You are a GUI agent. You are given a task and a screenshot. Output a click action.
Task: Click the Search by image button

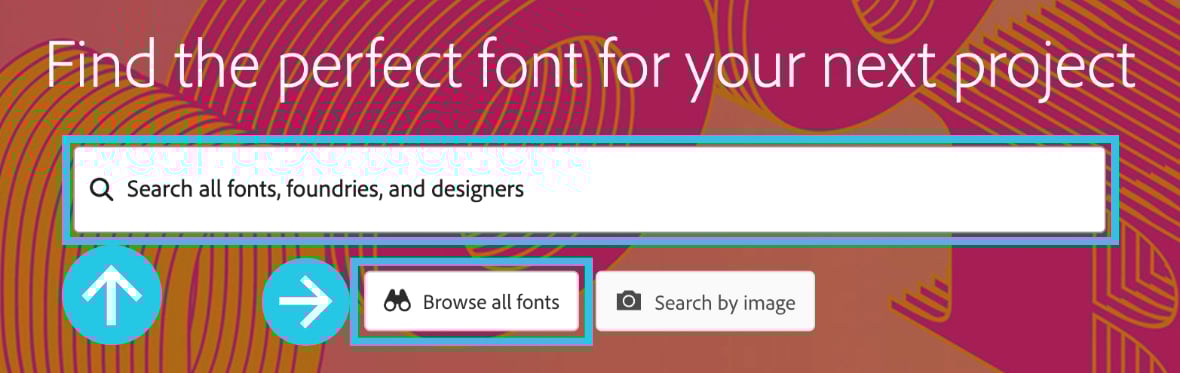pyautogui.click(x=705, y=302)
